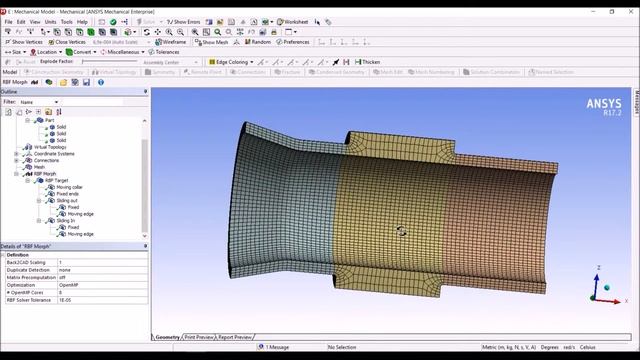This screenshot has width=640, height=360.
Task: Open the Tools menu
Action: (67, 22)
